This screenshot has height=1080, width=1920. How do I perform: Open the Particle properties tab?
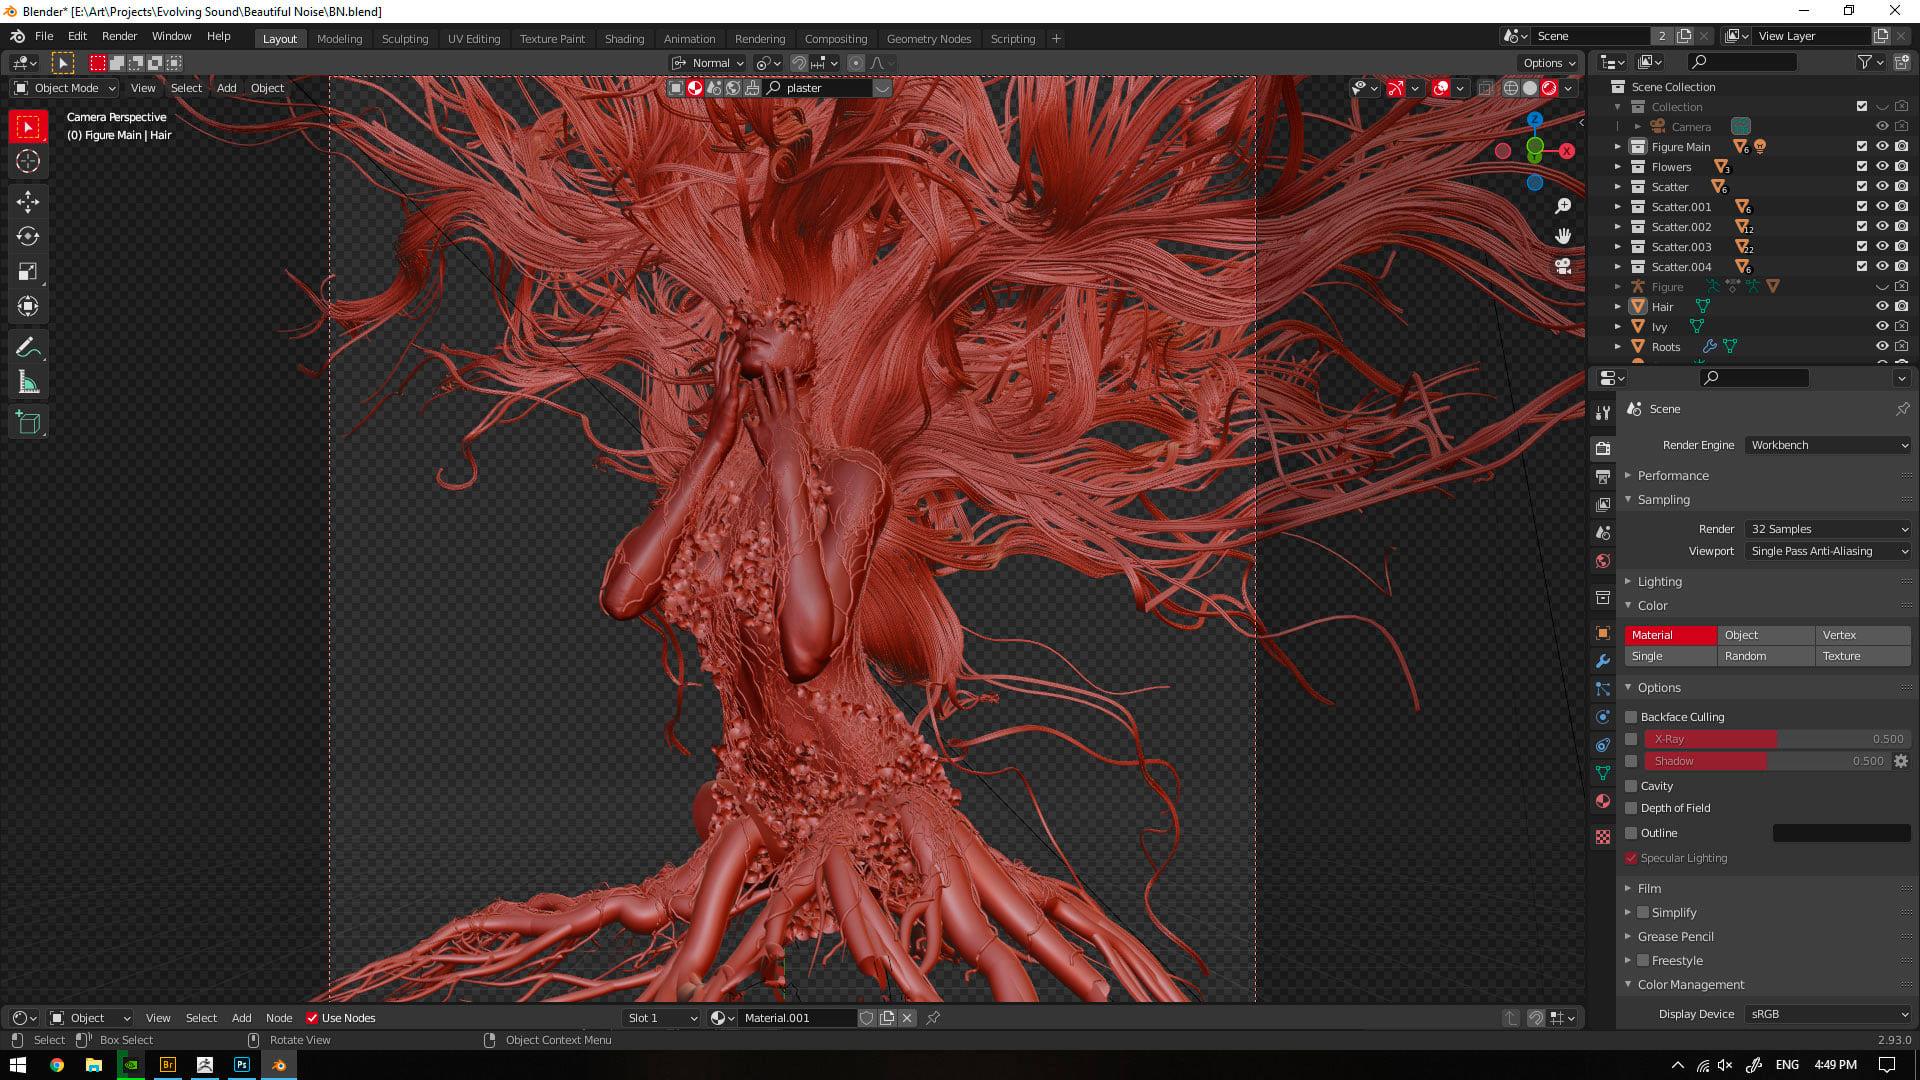(1603, 689)
